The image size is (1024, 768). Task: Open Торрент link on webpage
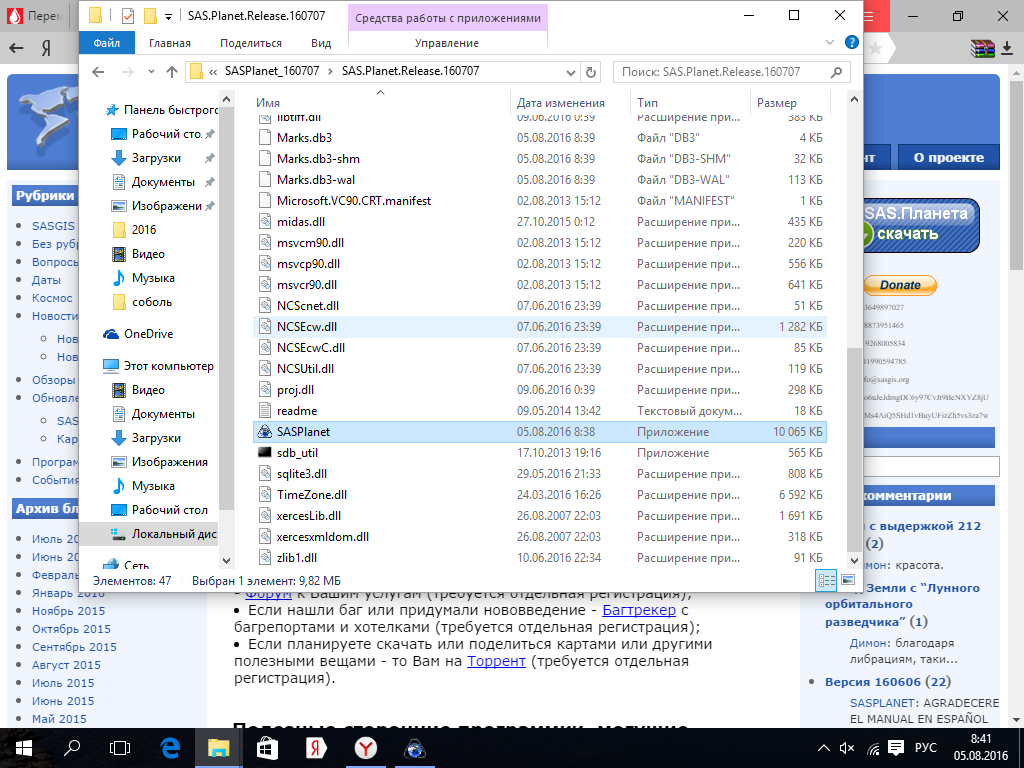click(x=496, y=661)
